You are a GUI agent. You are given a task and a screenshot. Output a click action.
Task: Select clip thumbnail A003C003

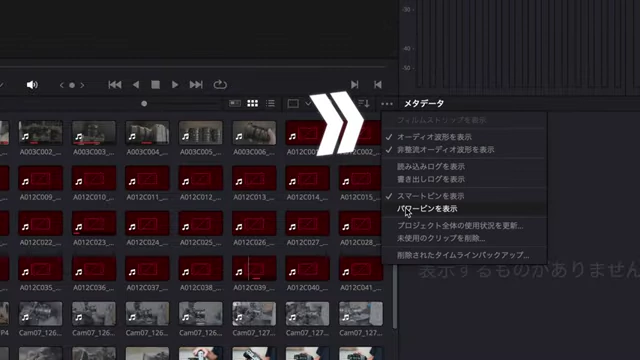click(x=94, y=132)
